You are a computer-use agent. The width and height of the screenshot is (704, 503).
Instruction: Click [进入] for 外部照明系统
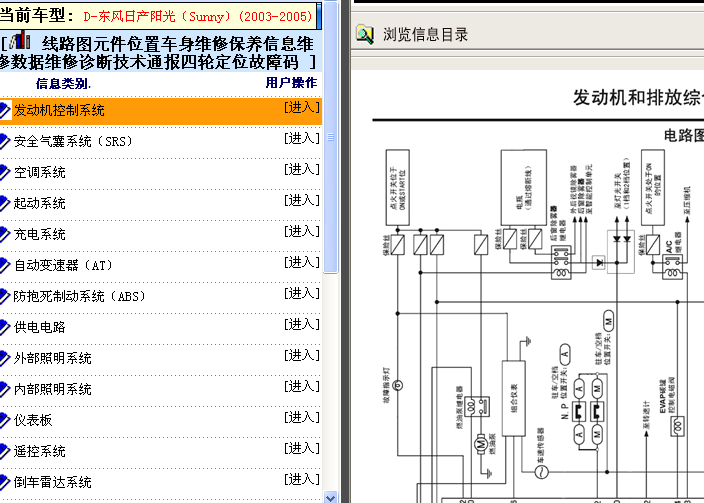pyautogui.click(x=302, y=356)
